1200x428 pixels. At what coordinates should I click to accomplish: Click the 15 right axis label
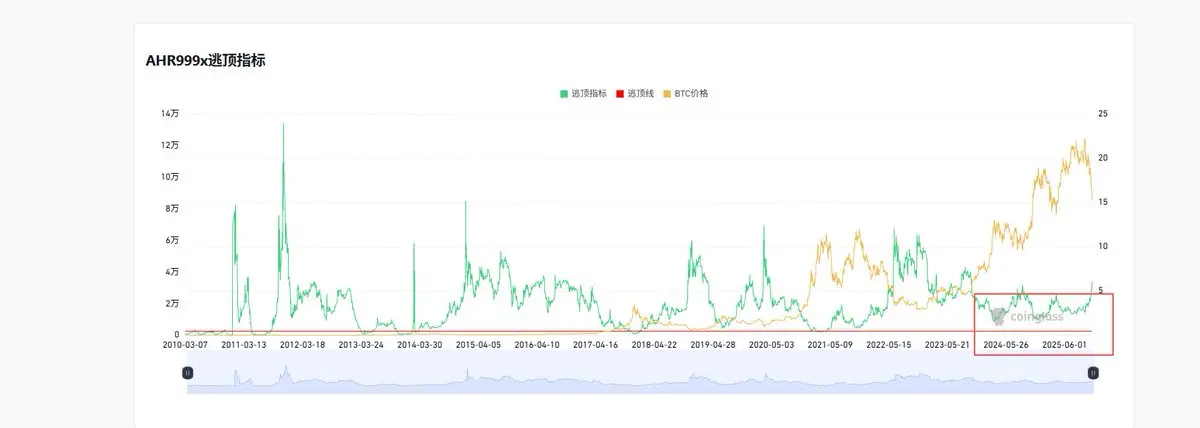point(1103,202)
